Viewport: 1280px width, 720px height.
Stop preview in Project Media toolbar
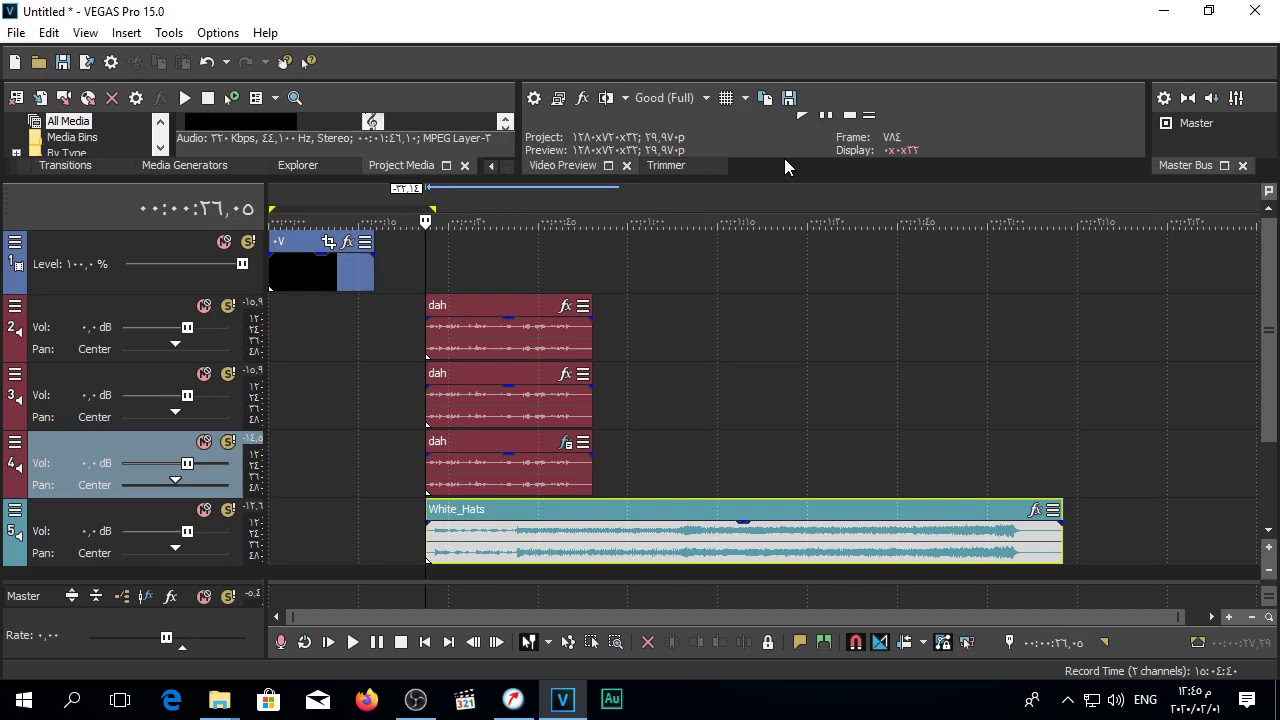[208, 98]
